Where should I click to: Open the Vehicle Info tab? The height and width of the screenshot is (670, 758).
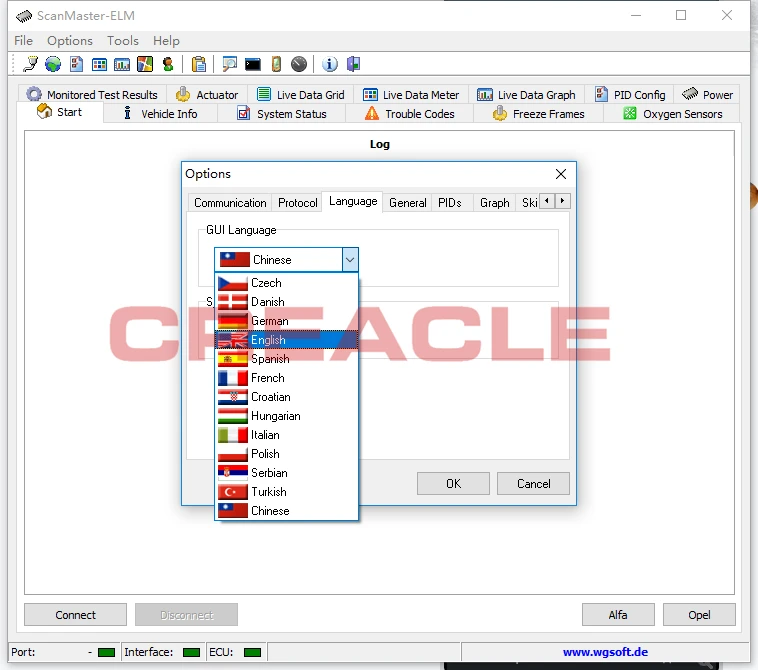160,114
